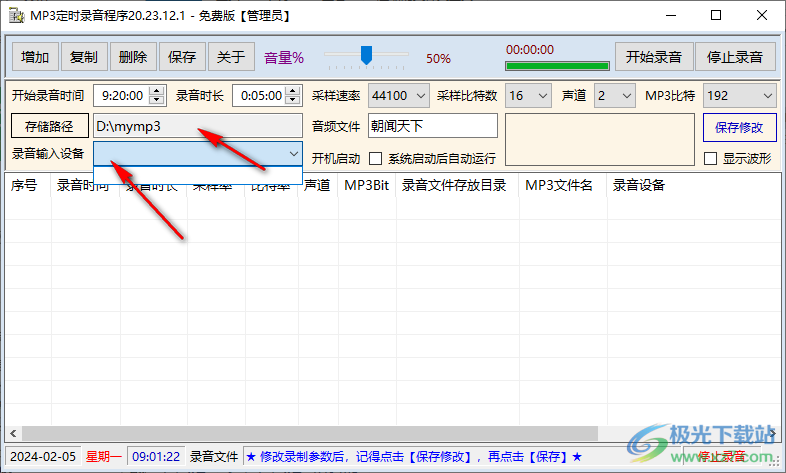
Task: Click the app icon in title bar
Action: click(x=17, y=16)
